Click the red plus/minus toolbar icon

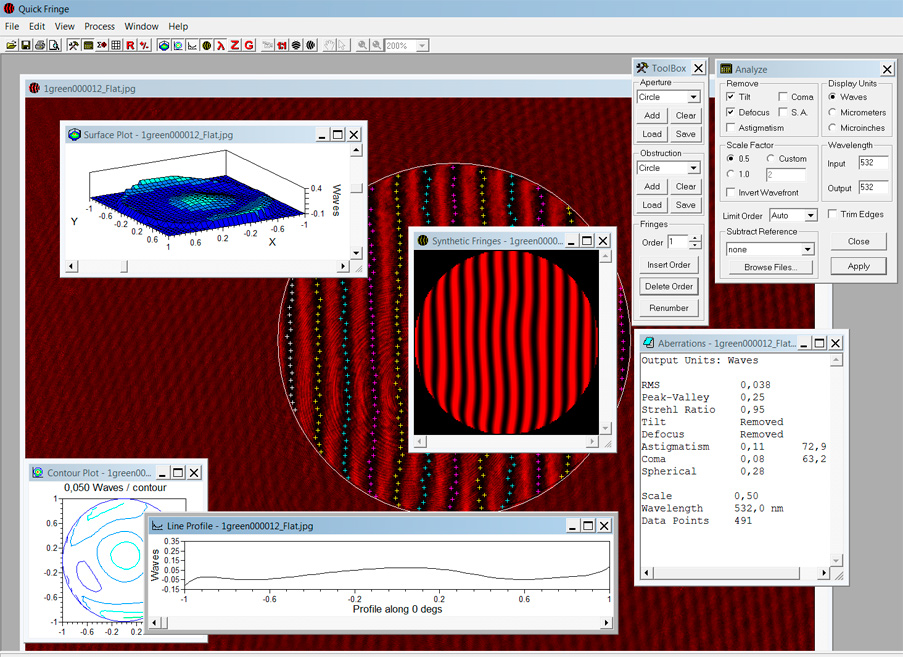[145, 45]
